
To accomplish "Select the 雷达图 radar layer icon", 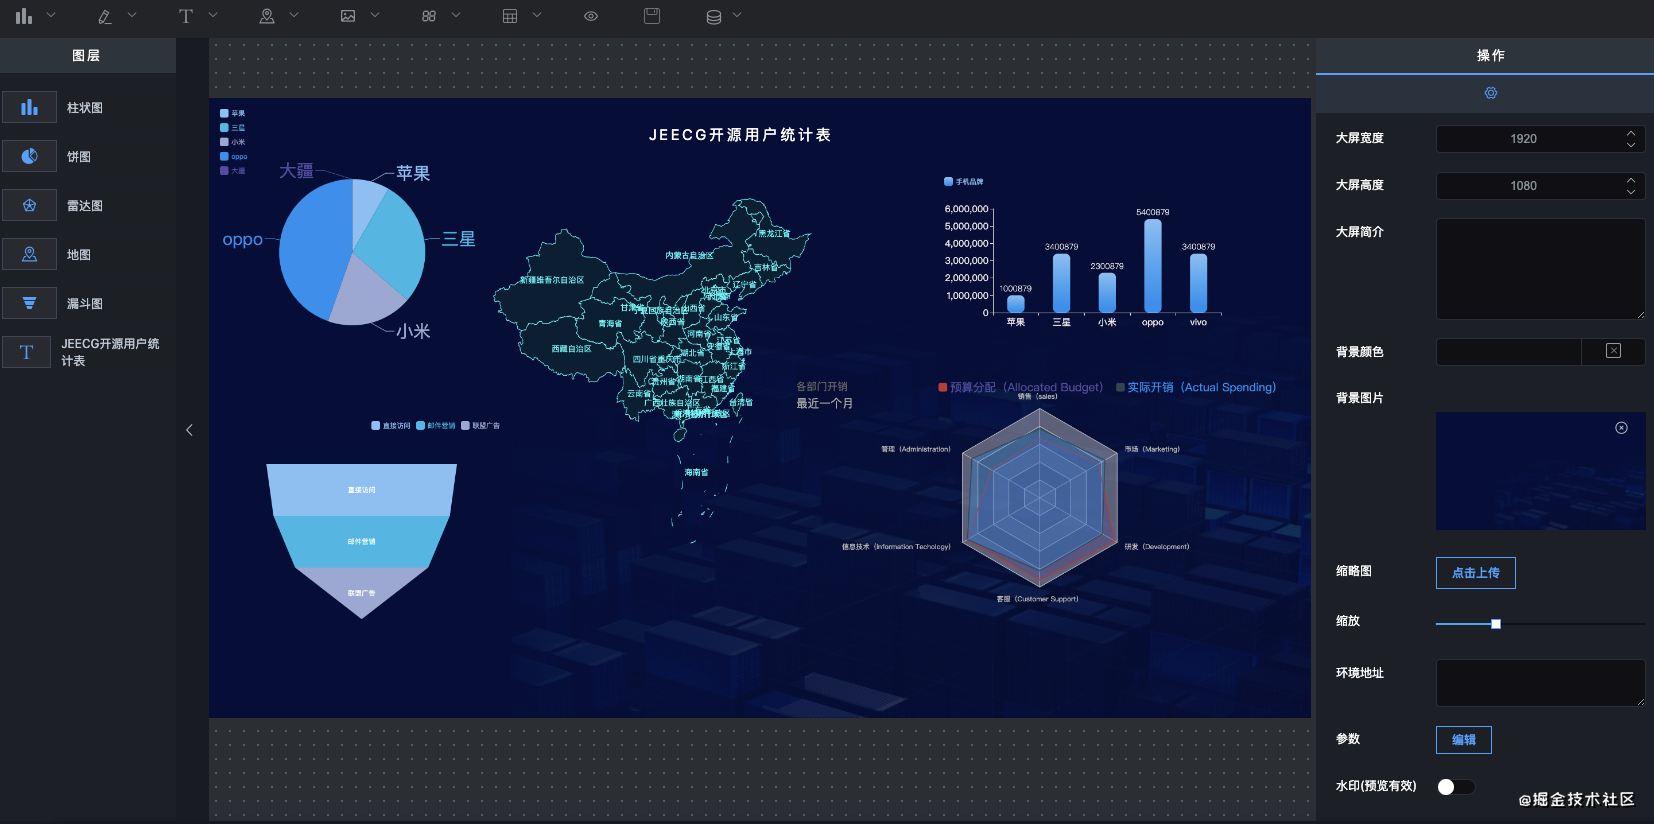I will coord(29,205).
